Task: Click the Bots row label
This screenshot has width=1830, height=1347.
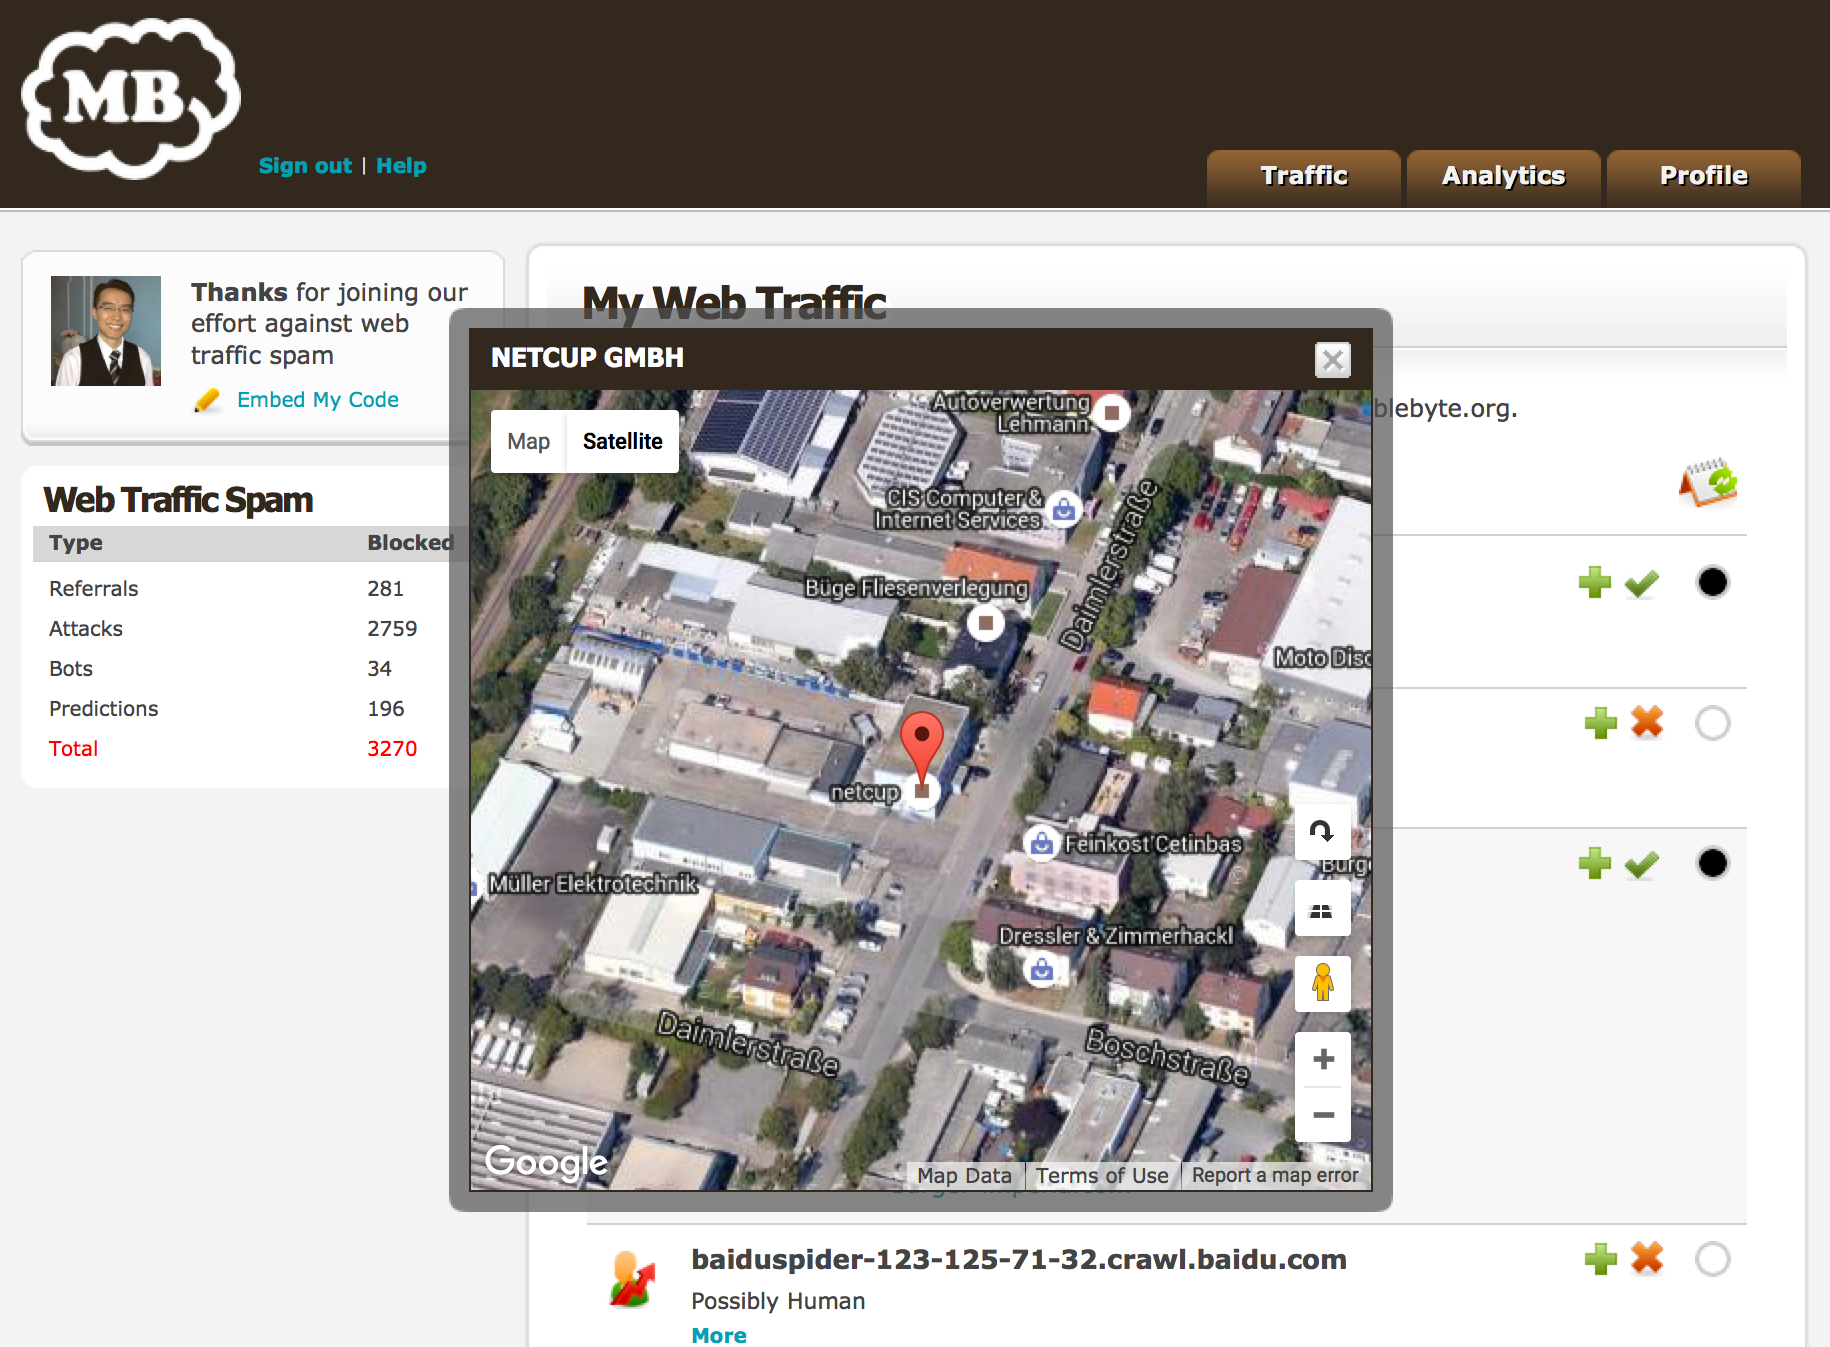Action: pyautogui.click(x=71, y=669)
